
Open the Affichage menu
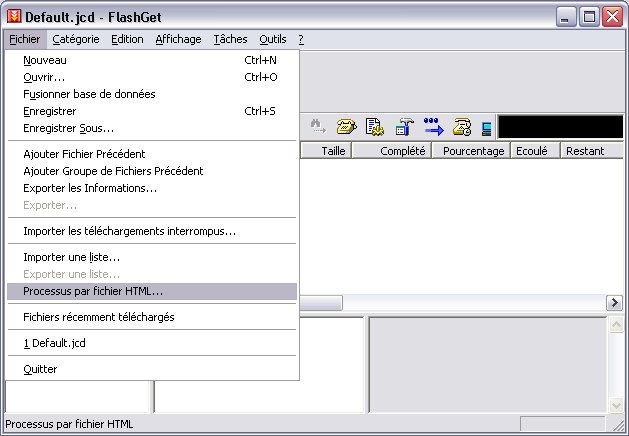pyautogui.click(x=179, y=39)
